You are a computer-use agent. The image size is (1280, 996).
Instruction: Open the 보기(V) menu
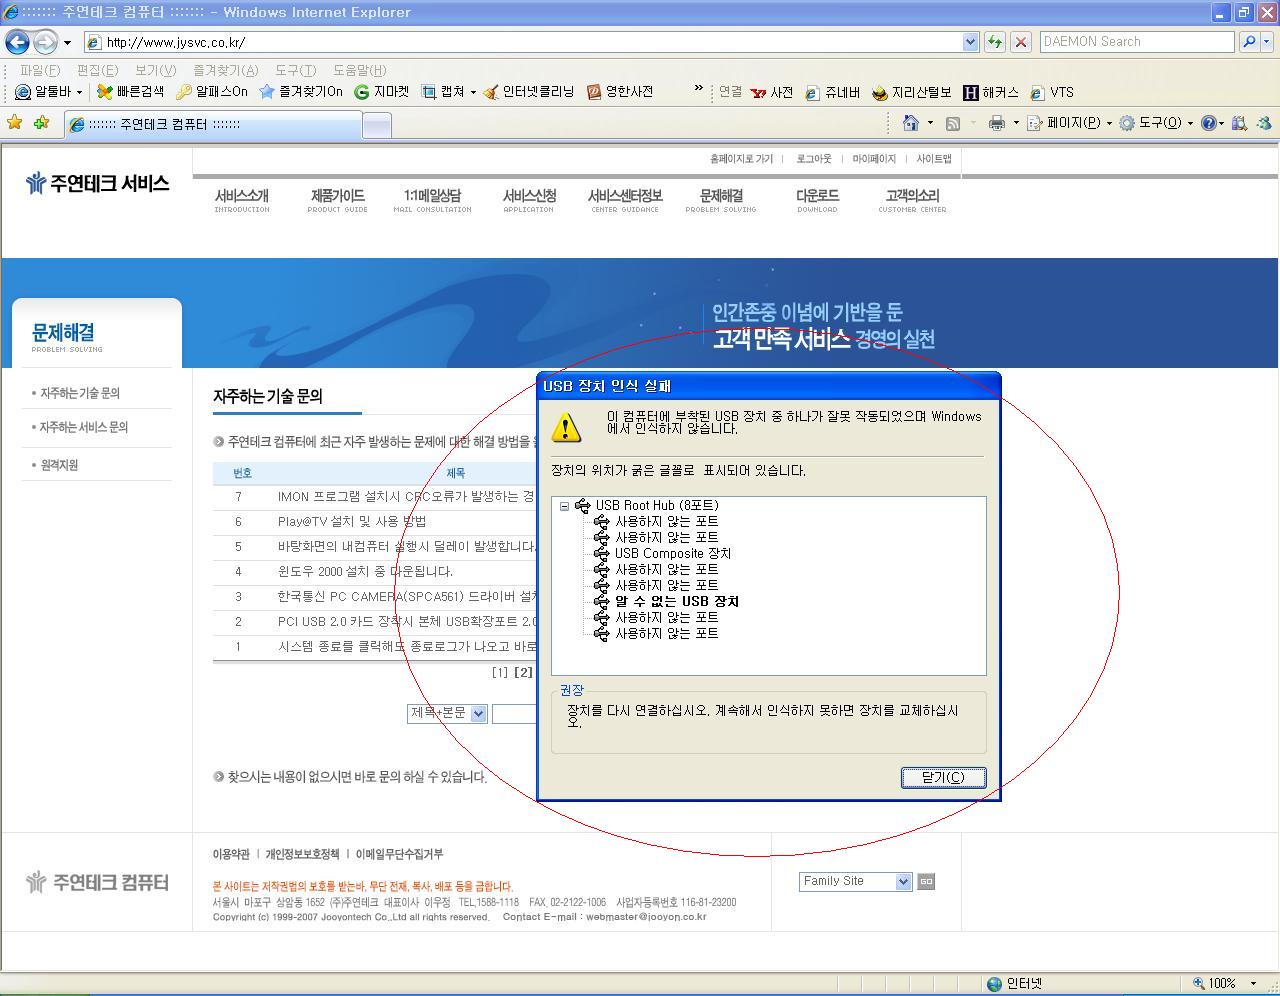click(x=155, y=70)
